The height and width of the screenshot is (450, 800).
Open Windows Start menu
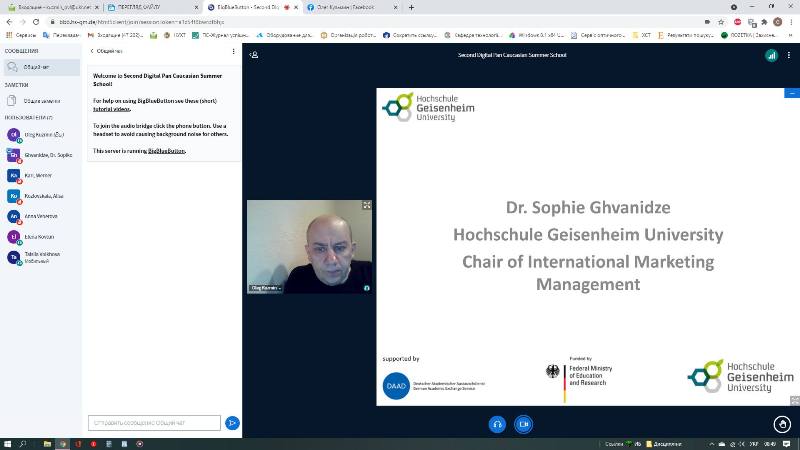[x=7, y=444]
